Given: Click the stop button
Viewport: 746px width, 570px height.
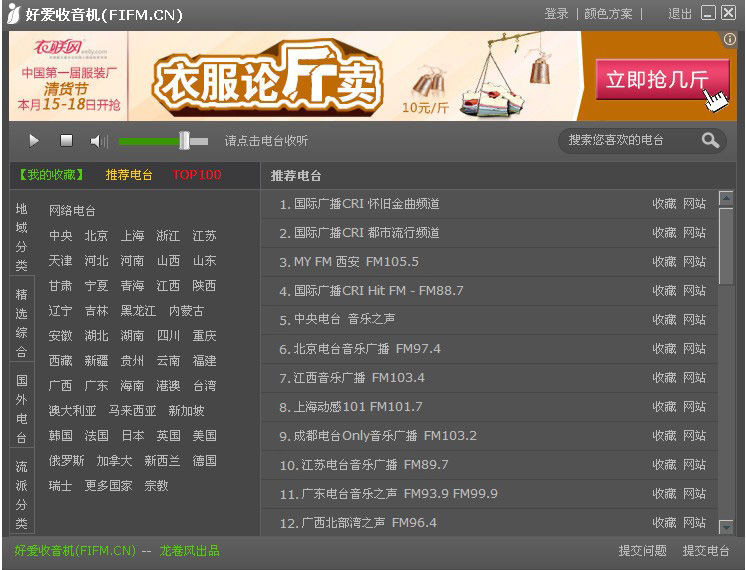Looking at the screenshot, I should coord(66,140).
